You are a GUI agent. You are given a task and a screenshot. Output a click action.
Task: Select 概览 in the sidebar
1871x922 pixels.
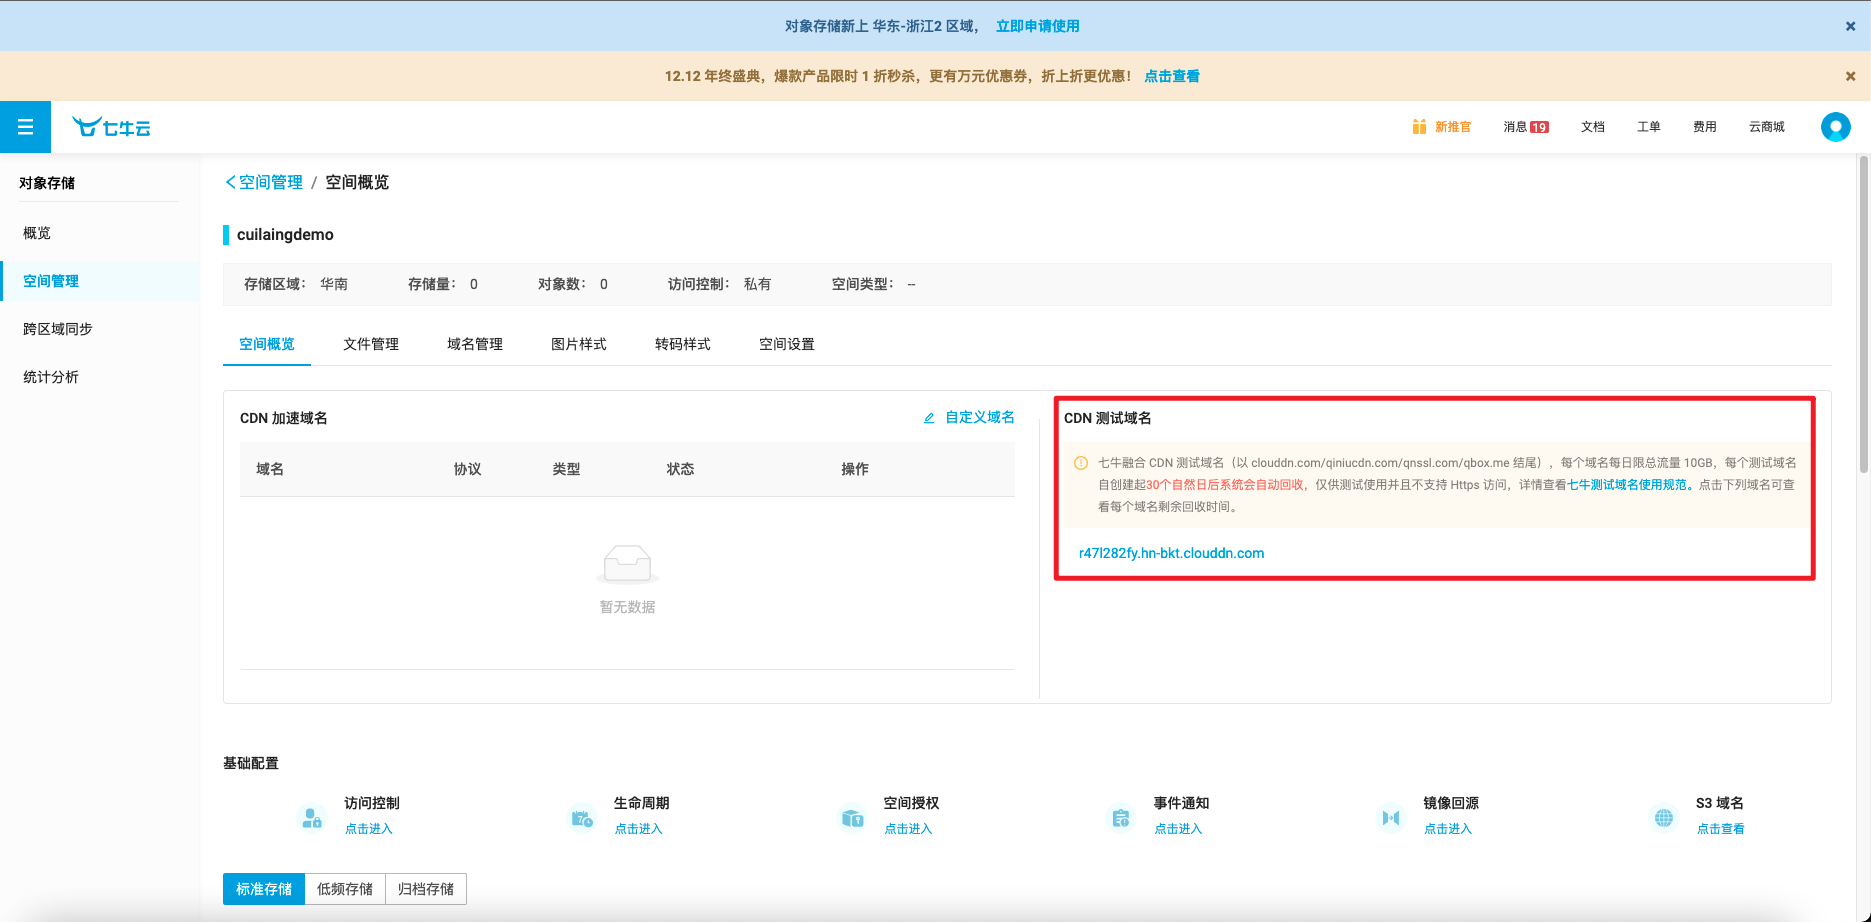100,233
